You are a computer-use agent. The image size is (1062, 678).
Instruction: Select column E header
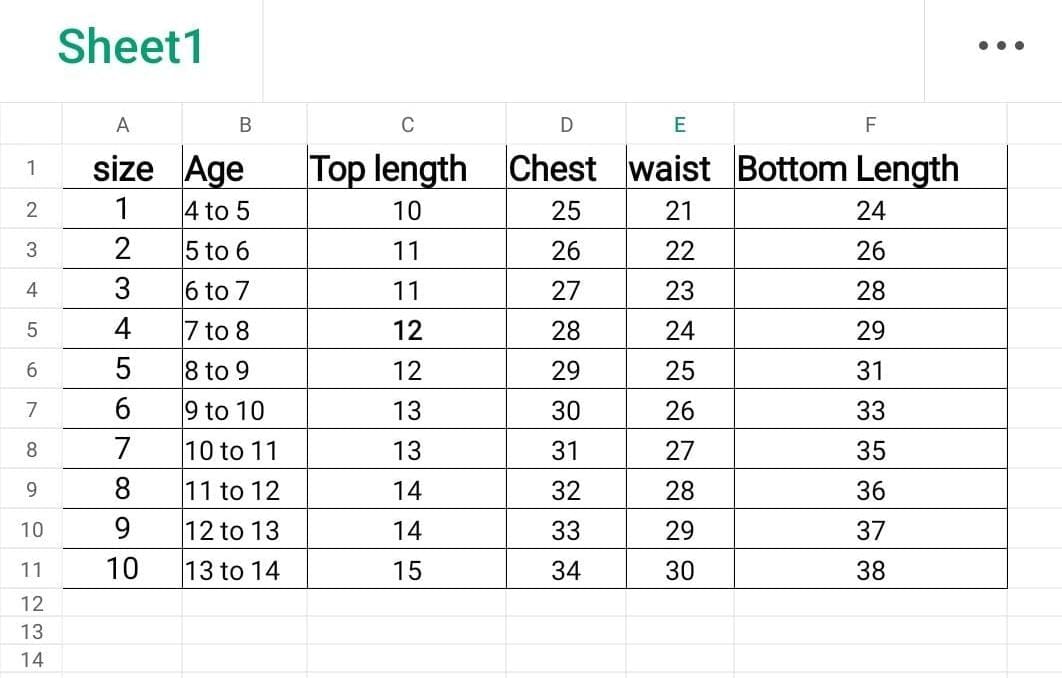point(680,125)
